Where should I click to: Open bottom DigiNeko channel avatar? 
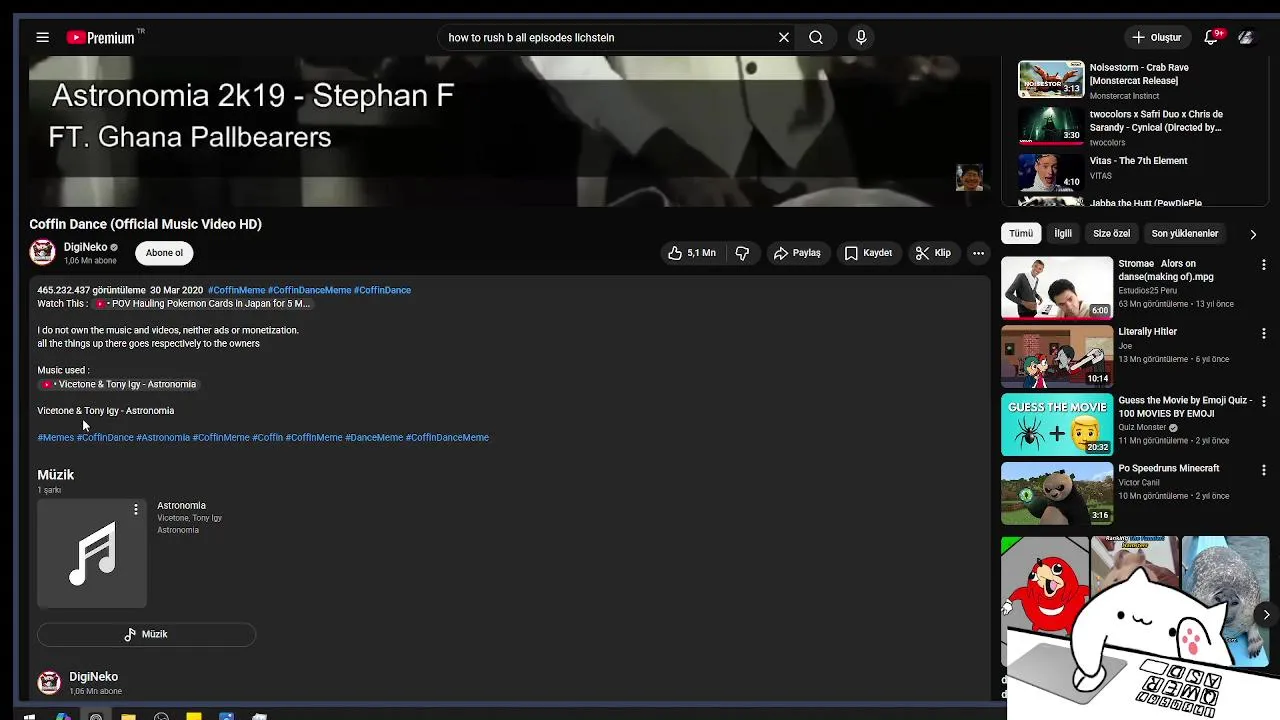49,683
